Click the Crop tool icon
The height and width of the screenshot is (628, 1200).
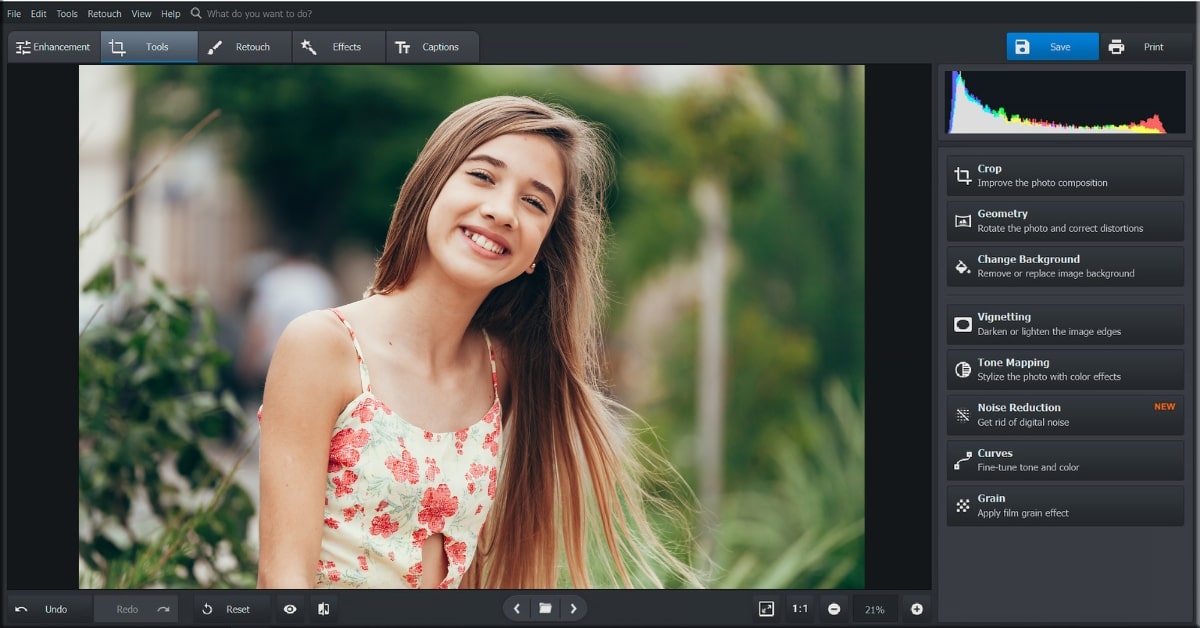(x=962, y=176)
